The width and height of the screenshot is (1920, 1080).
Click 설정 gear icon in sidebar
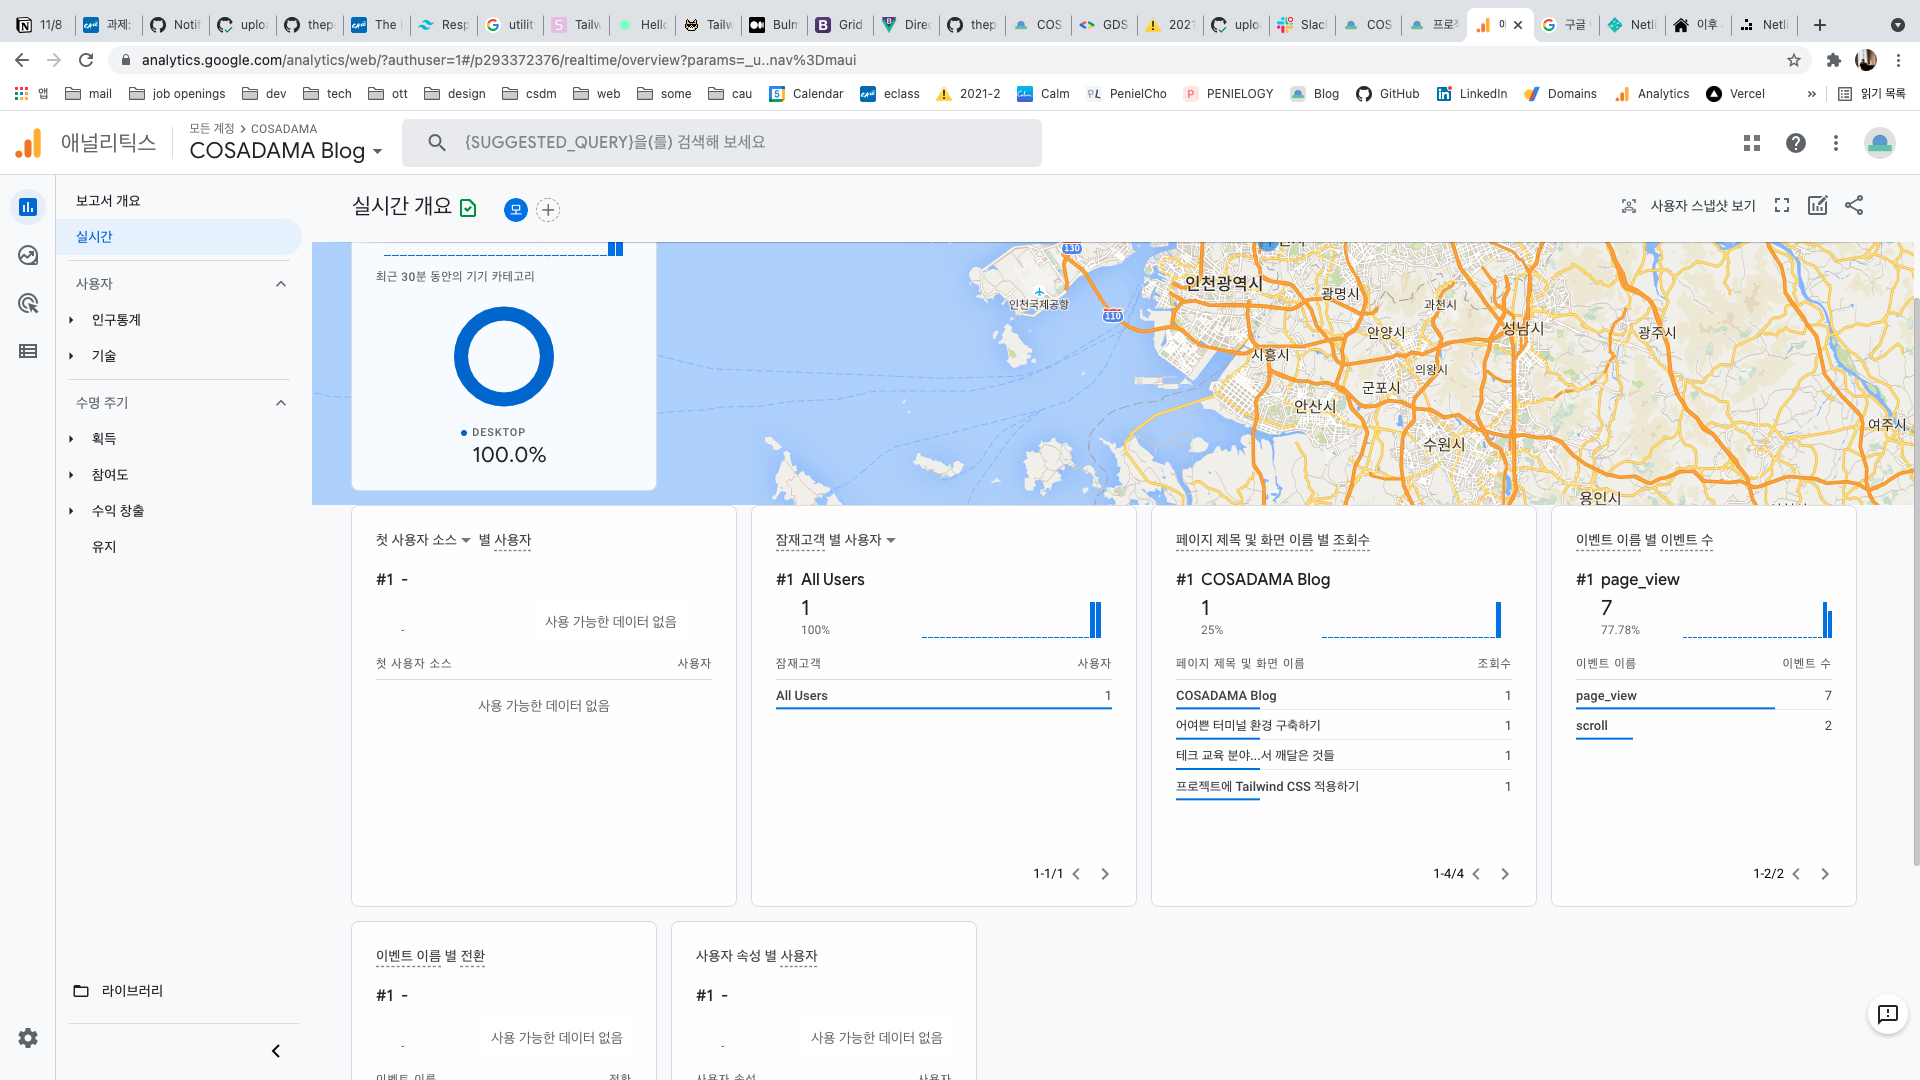click(x=28, y=1038)
